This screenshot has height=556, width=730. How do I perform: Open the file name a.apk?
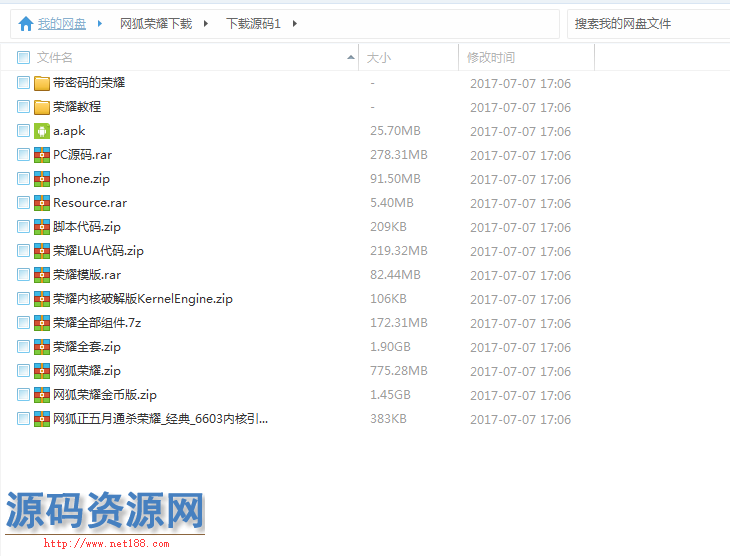point(69,131)
